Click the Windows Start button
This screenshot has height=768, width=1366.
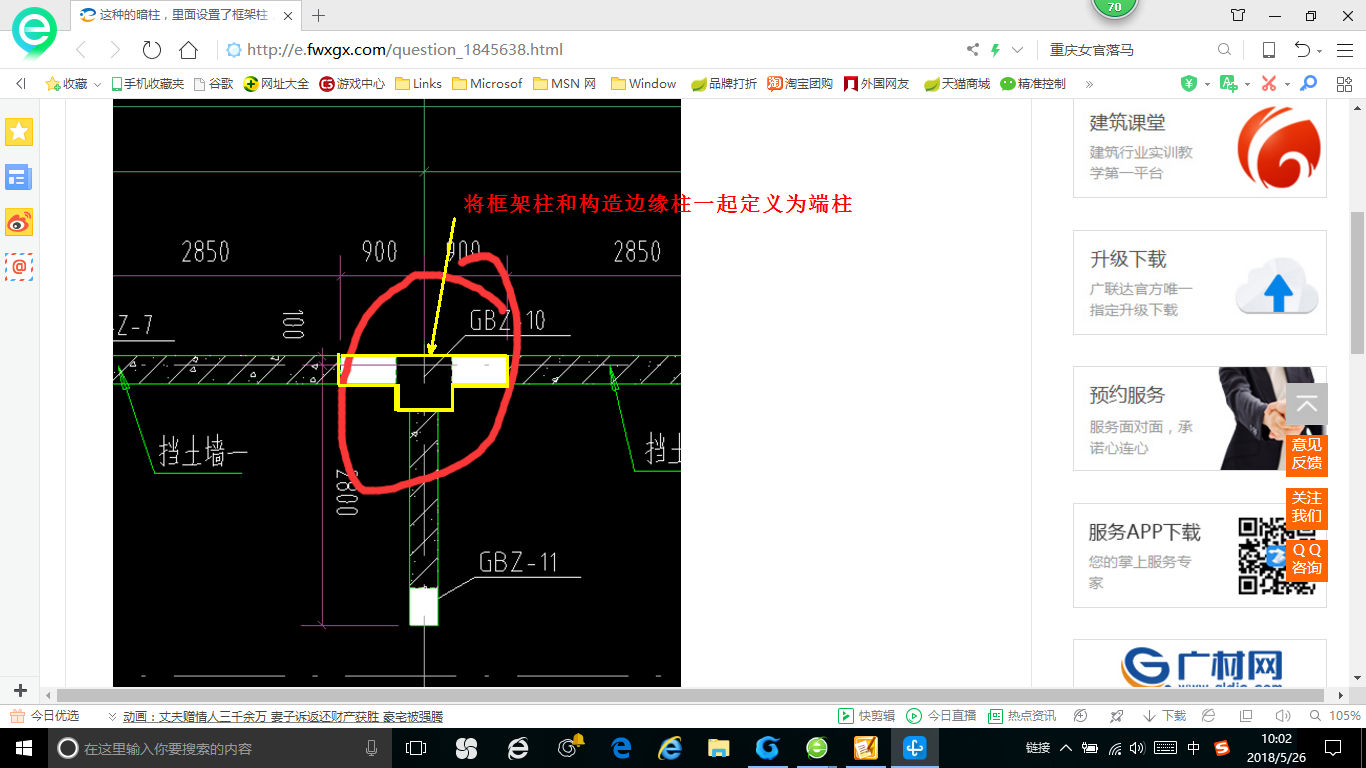point(23,748)
